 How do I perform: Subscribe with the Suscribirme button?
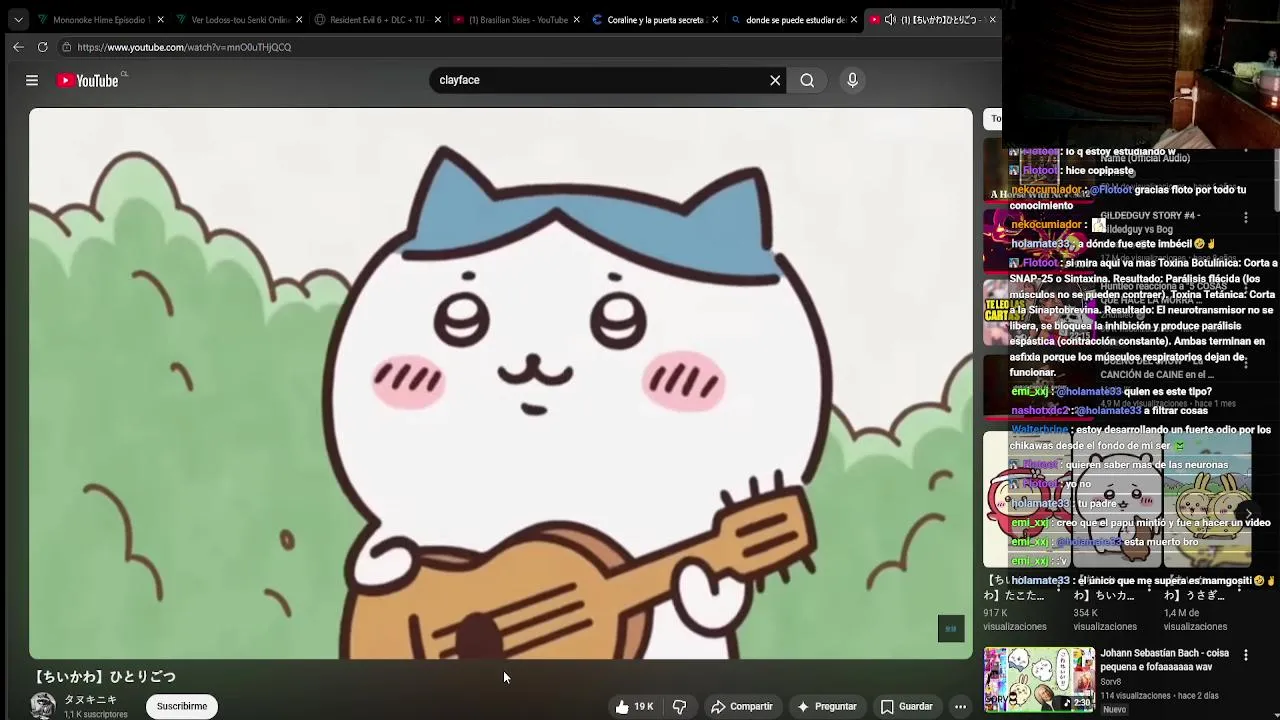[182, 706]
